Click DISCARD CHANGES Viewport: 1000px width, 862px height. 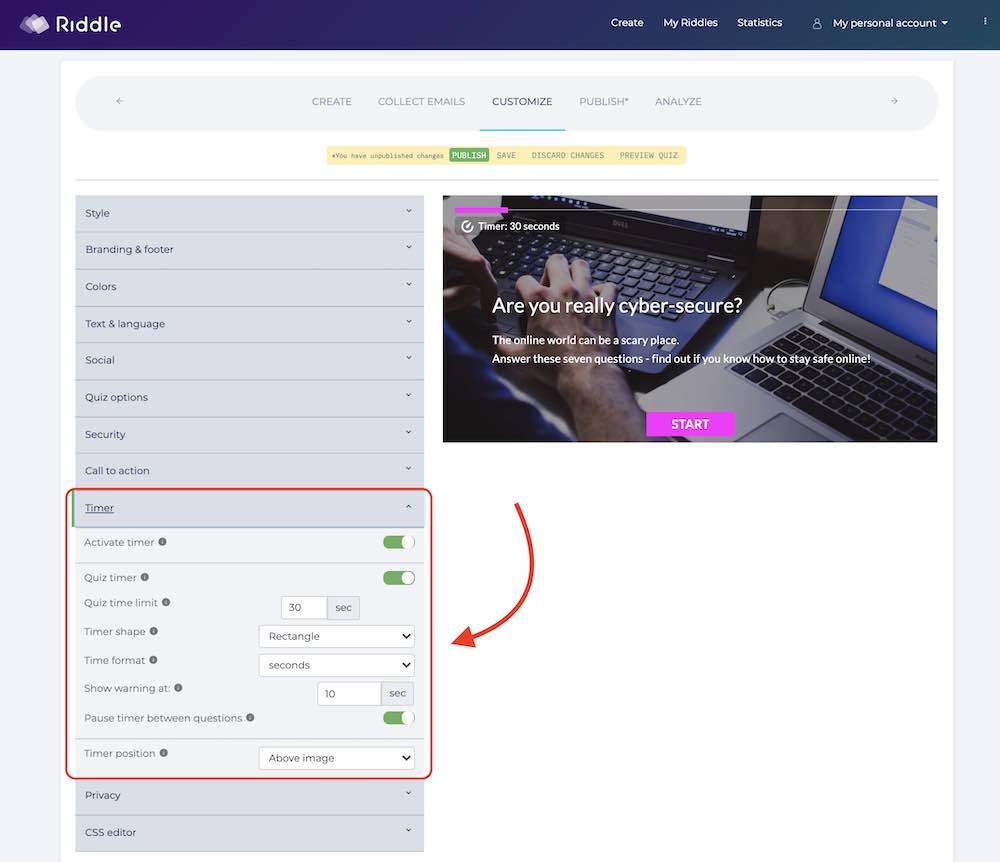(x=568, y=155)
